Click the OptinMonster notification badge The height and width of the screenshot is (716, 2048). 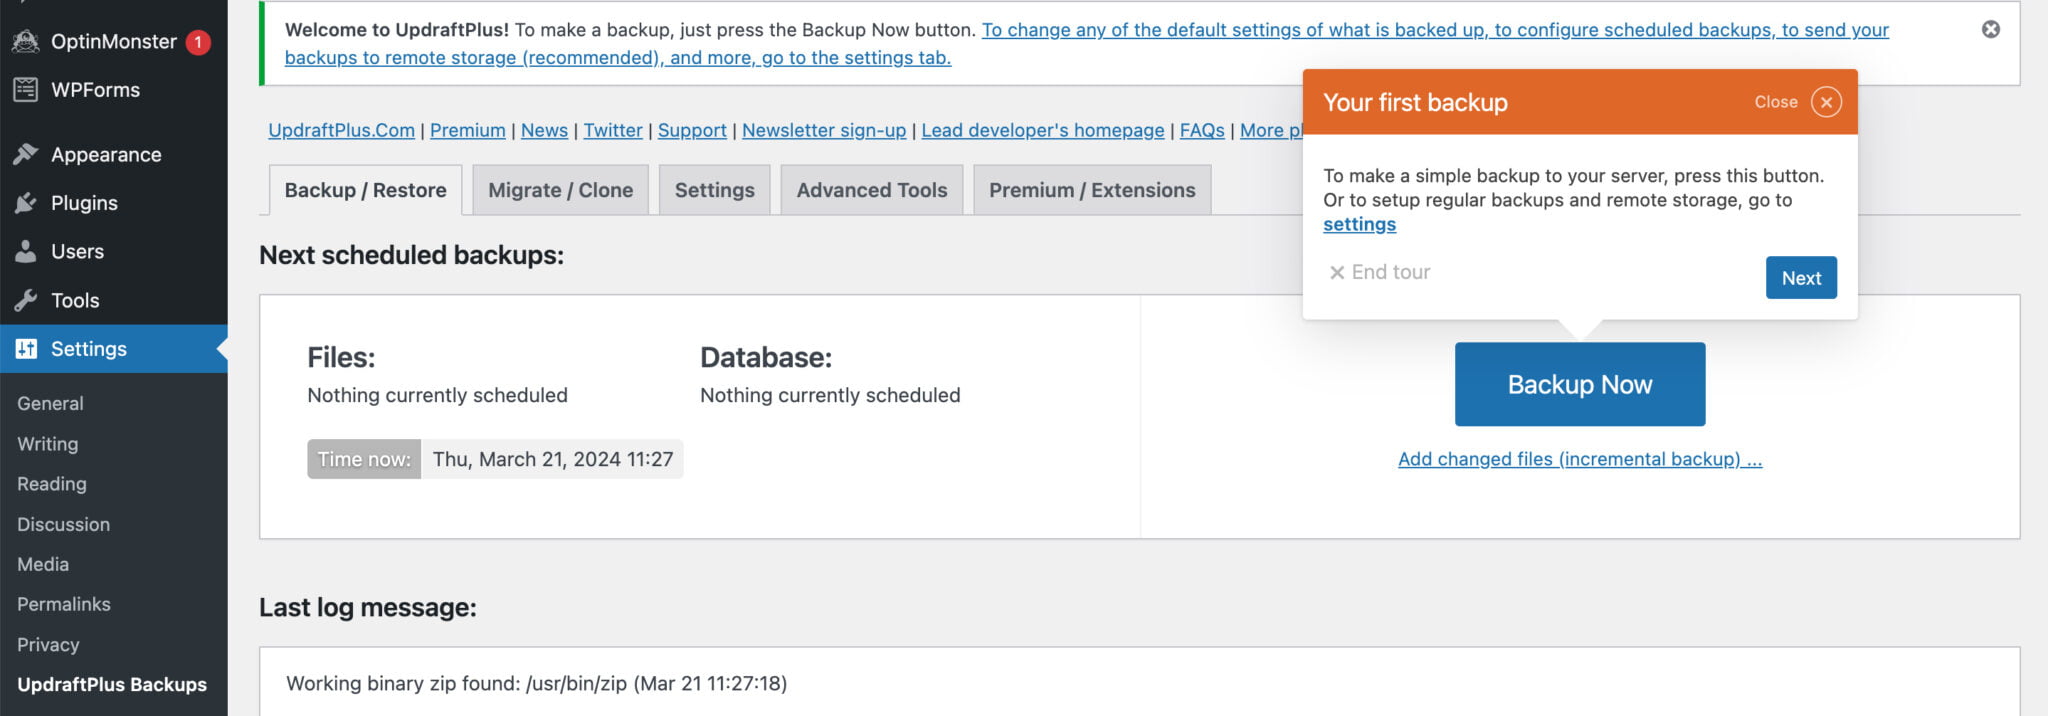[198, 42]
